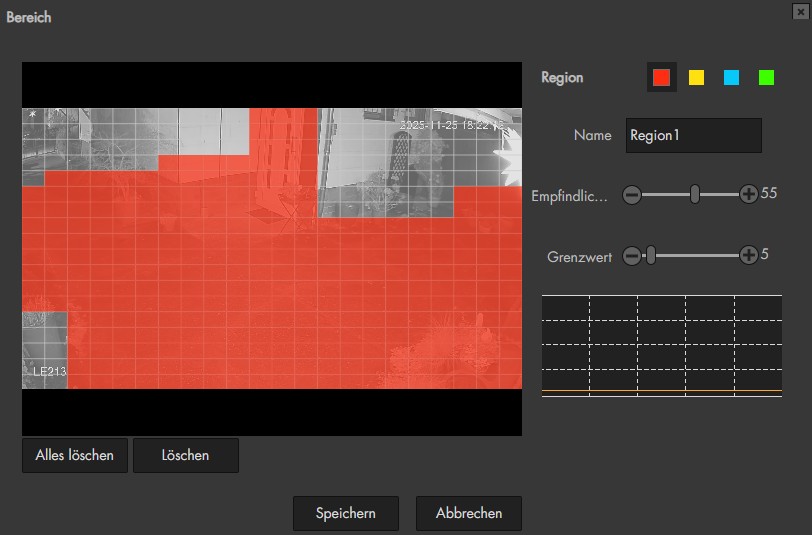Select the yellow region color swatch
812x535 pixels.
(x=696, y=77)
